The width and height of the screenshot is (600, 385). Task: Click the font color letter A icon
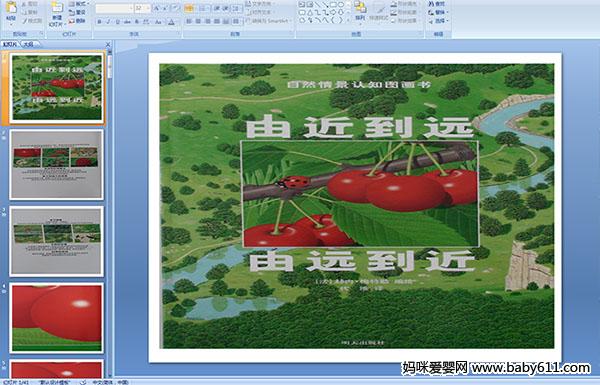coord(171,22)
